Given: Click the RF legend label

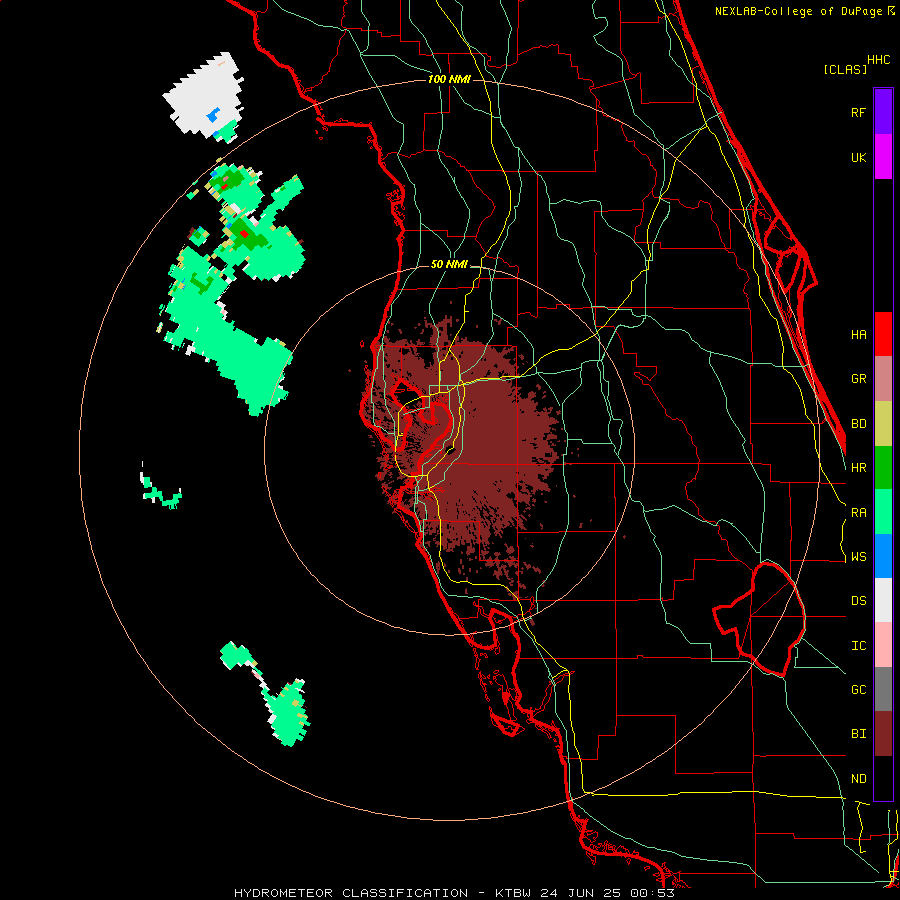Looking at the screenshot, I should [858, 112].
